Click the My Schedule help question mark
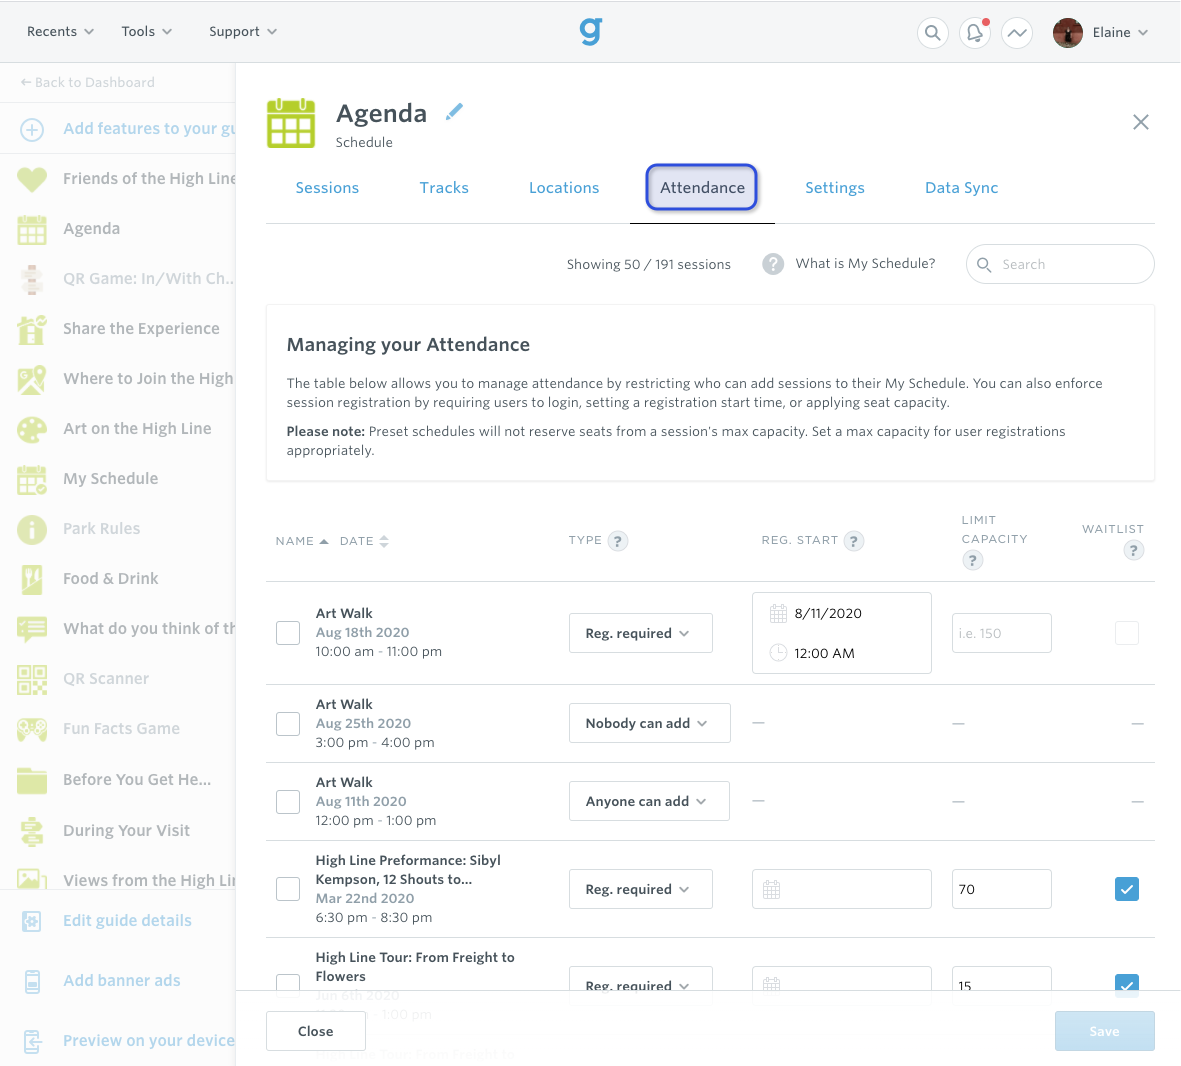 (x=772, y=264)
